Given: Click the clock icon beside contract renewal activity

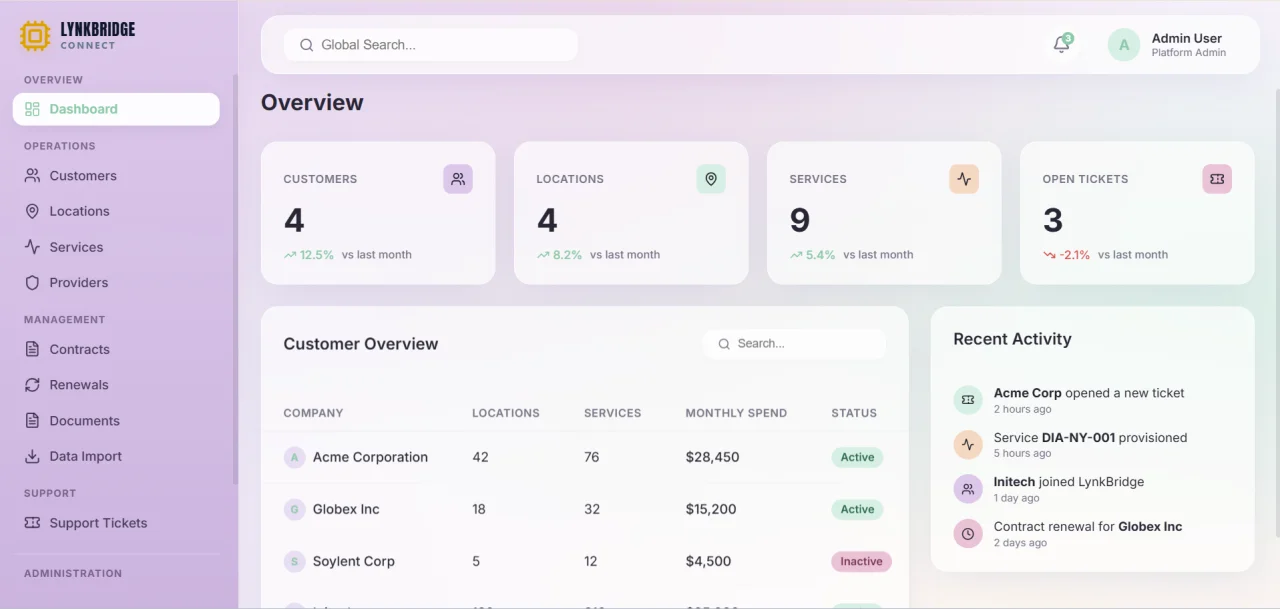Looking at the screenshot, I should pyautogui.click(x=968, y=534).
